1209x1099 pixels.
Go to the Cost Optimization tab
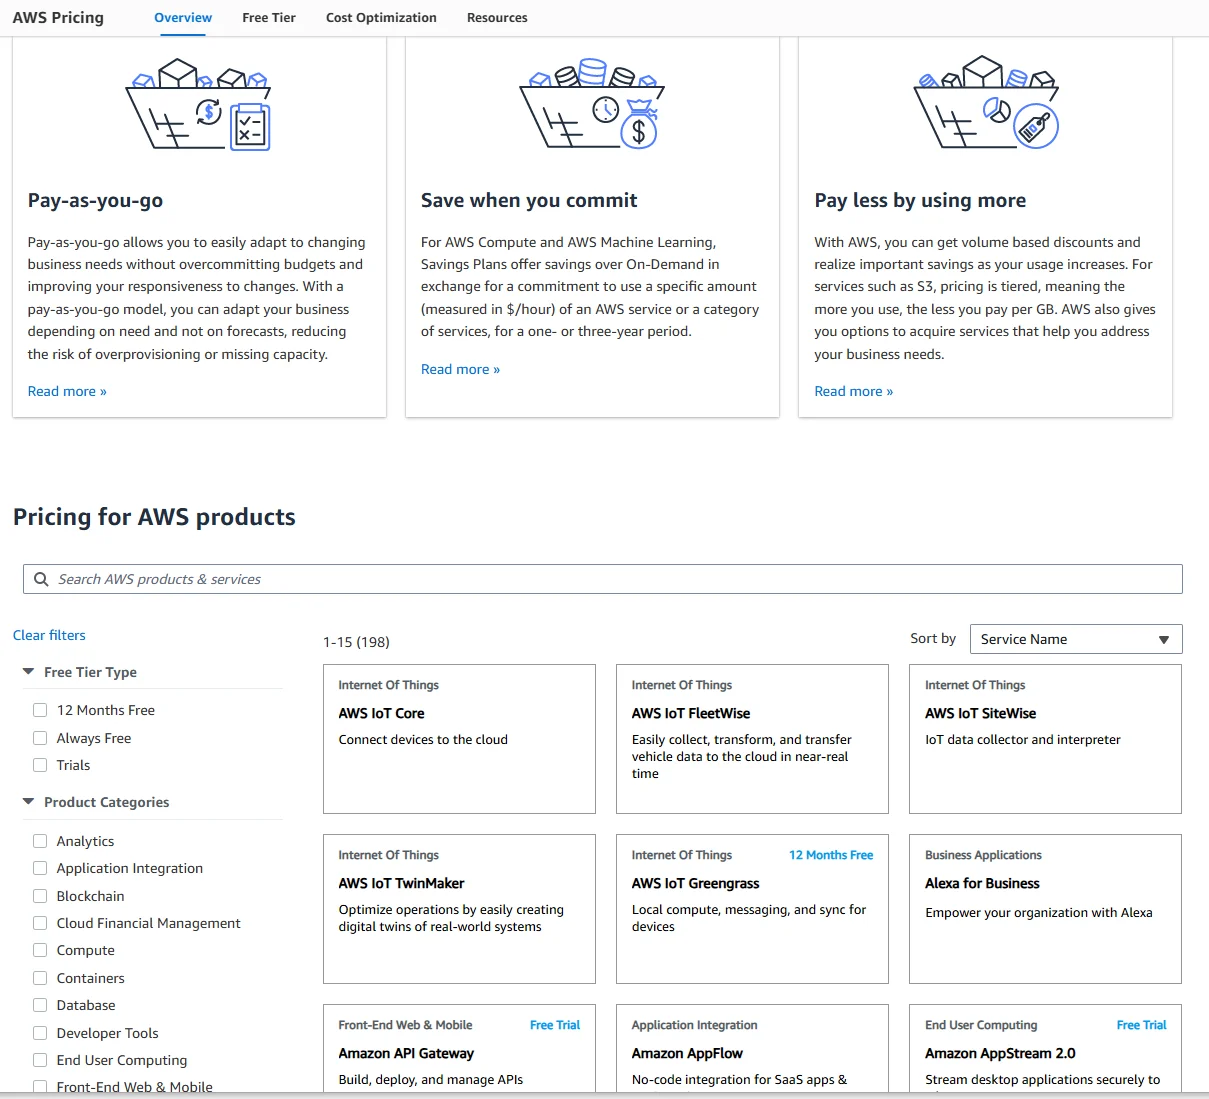tap(381, 18)
